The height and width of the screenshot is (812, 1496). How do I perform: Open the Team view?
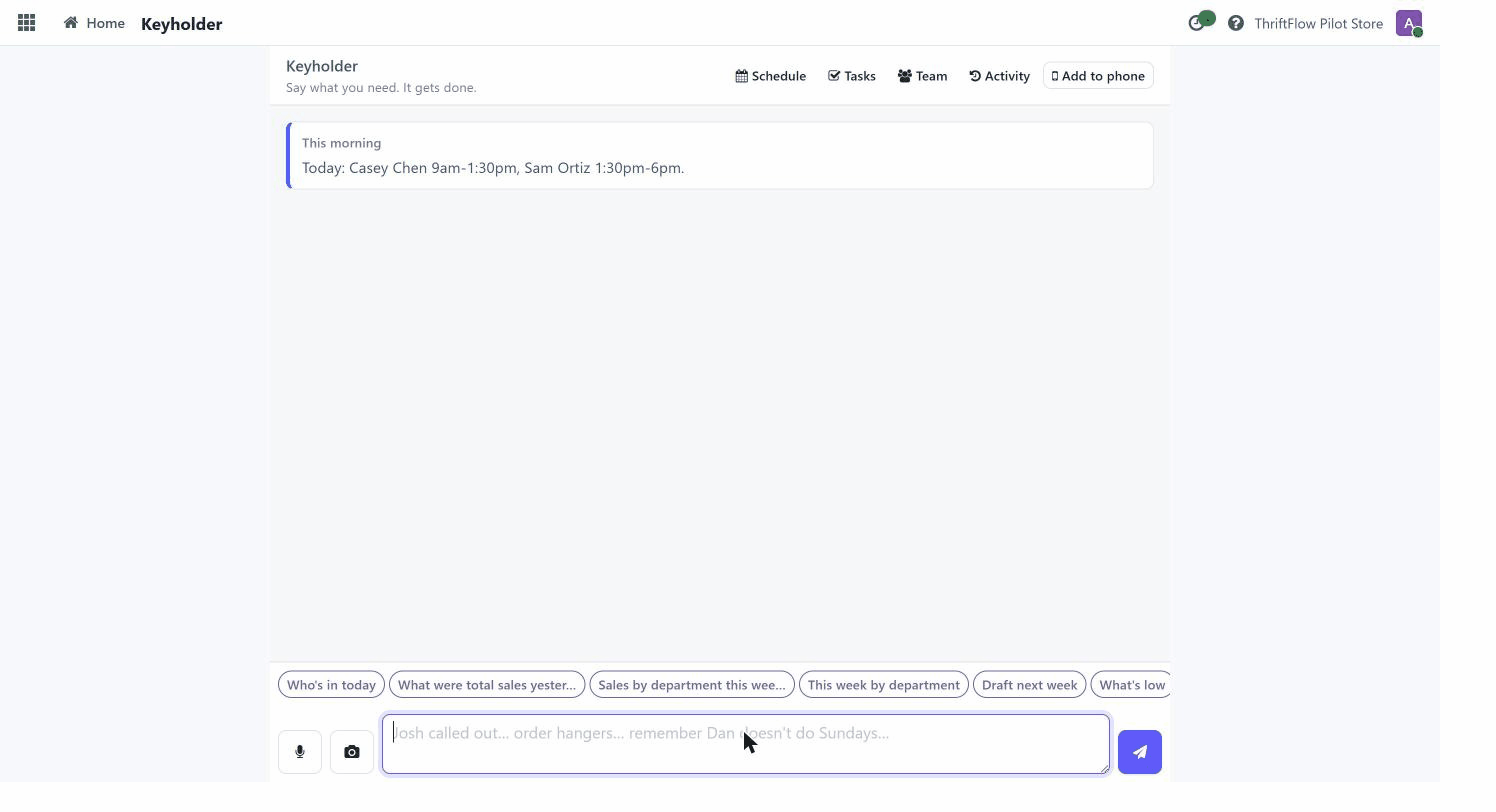[x=922, y=76]
